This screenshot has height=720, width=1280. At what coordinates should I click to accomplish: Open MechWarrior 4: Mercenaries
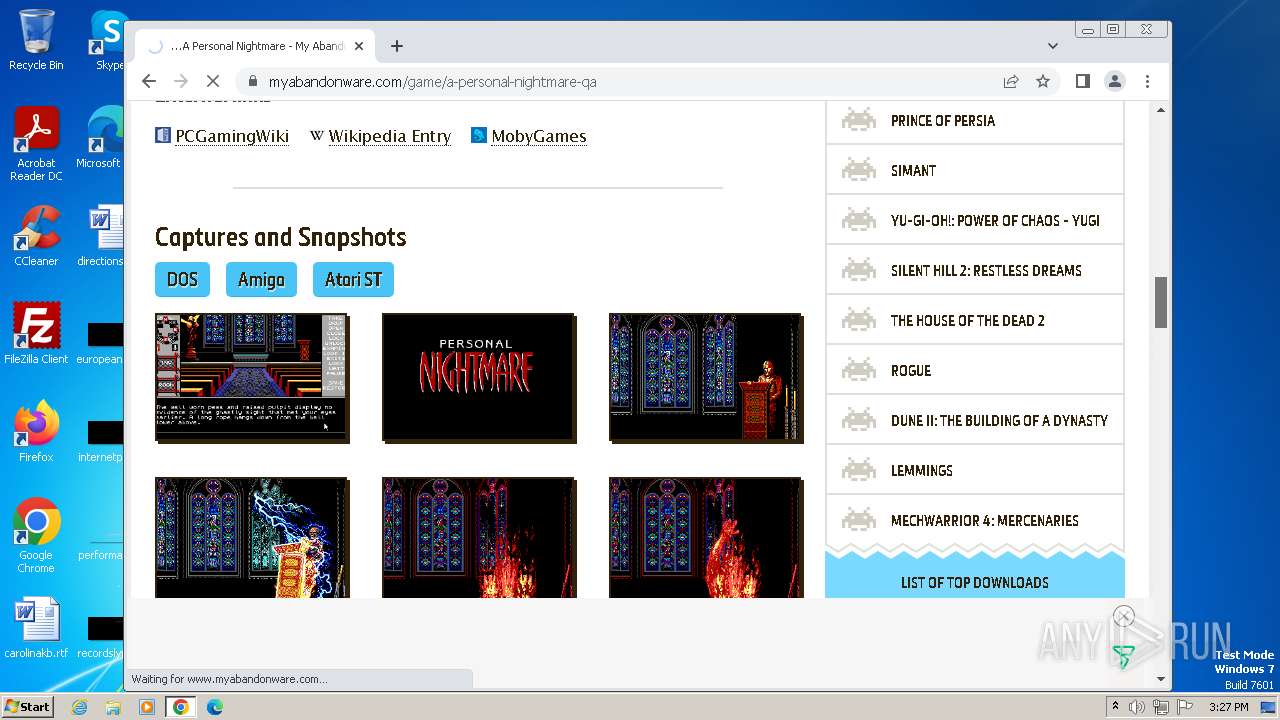[x=985, y=521]
